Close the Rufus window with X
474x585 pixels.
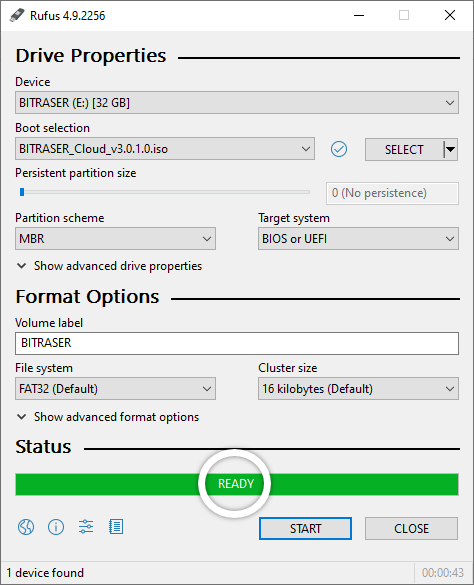pyautogui.click(x=450, y=15)
